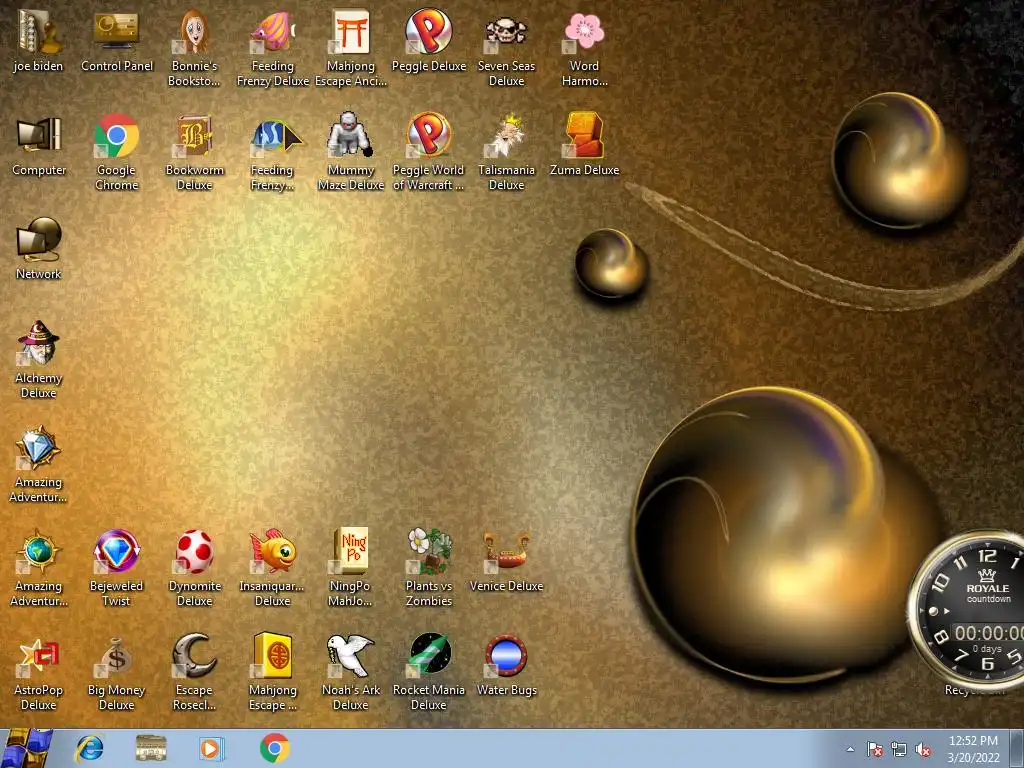The height and width of the screenshot is (768, 1024).
Task: Launch Windows Media Player from taskbar
Action: (211, 748)
